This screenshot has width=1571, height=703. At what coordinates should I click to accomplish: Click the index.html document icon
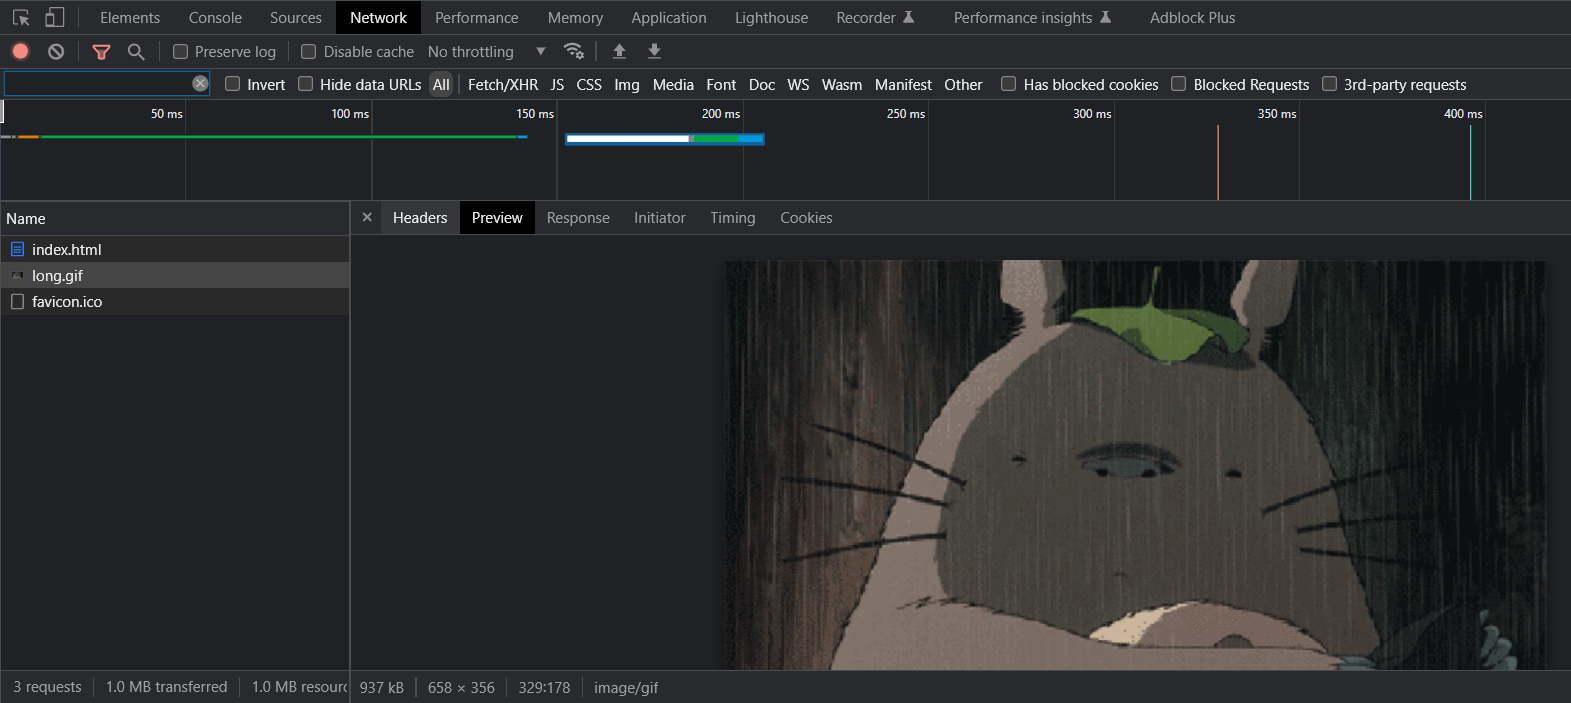point(17,249)
